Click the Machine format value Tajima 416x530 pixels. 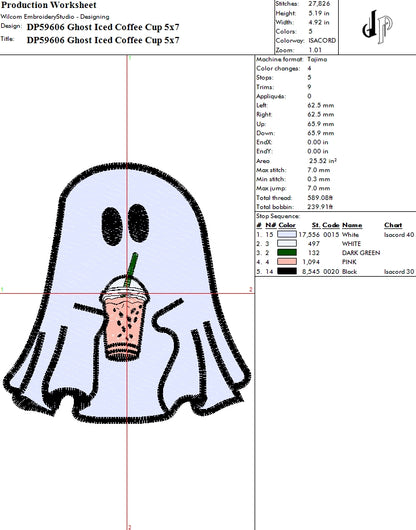tap(317, 59)
